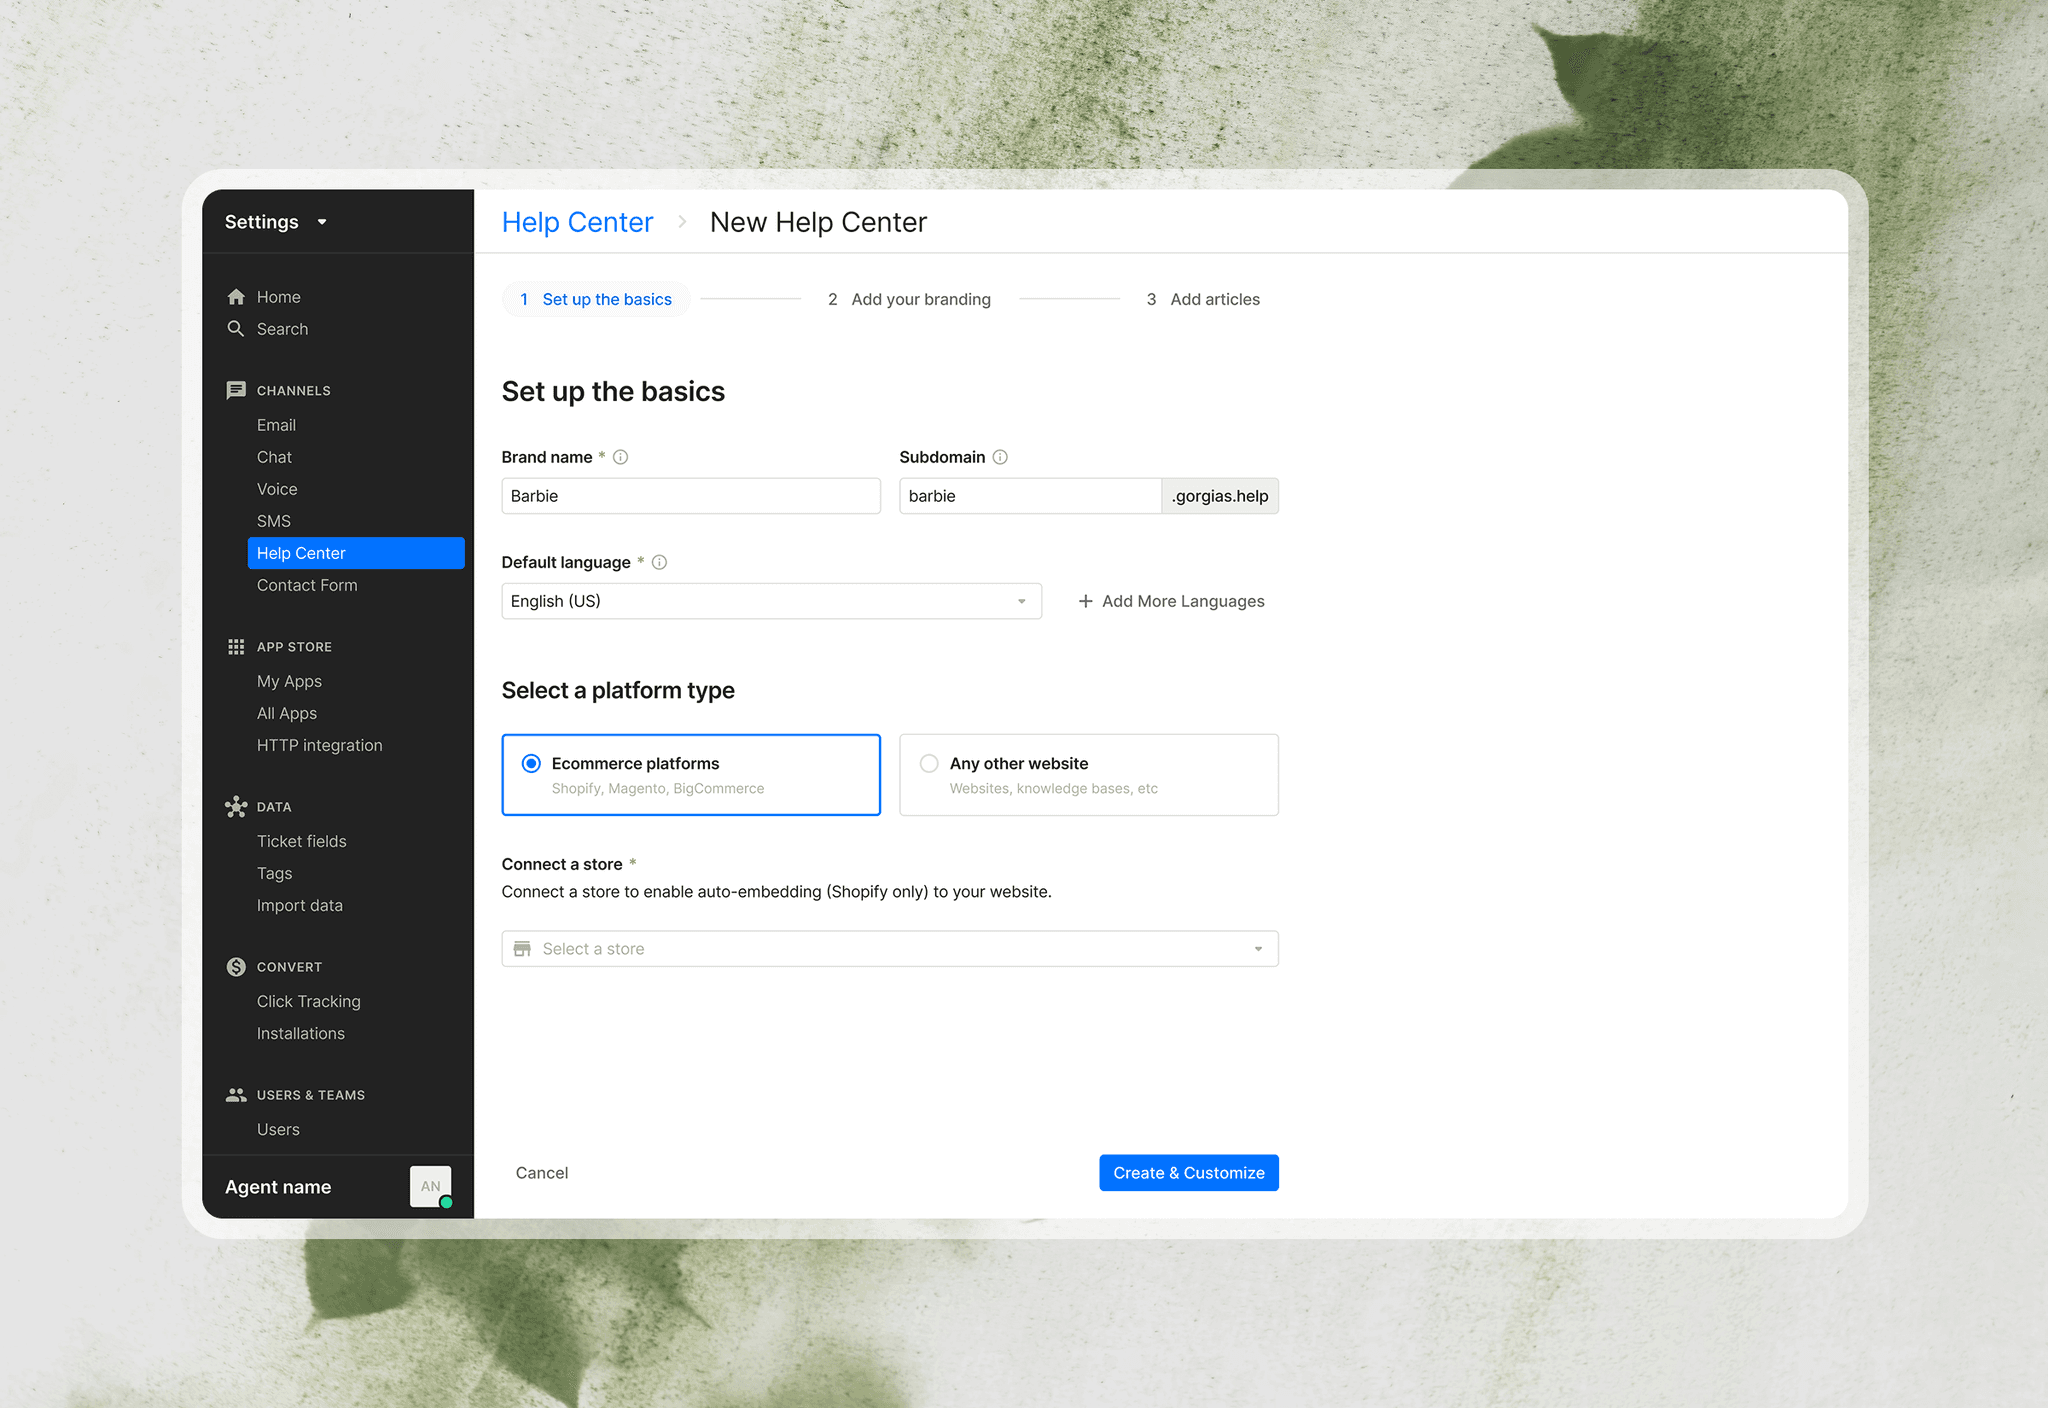The image size is (2048, 1408).
Task: Open Default language English (US) dropdown
Action: (770, 601)
